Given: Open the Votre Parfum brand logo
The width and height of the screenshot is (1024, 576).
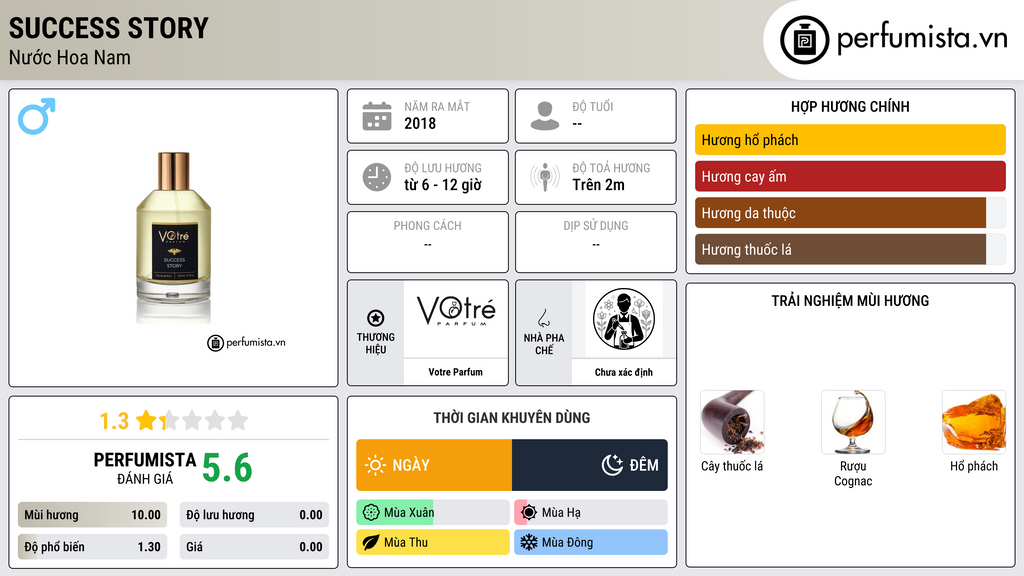Looking at the screenshot, I should (456, 310).
